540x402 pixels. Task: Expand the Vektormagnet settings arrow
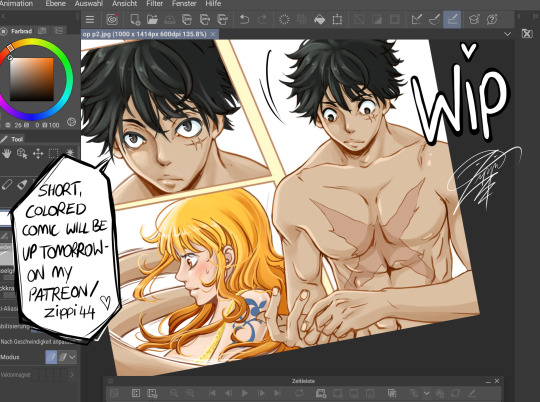[x=72, y=374]
